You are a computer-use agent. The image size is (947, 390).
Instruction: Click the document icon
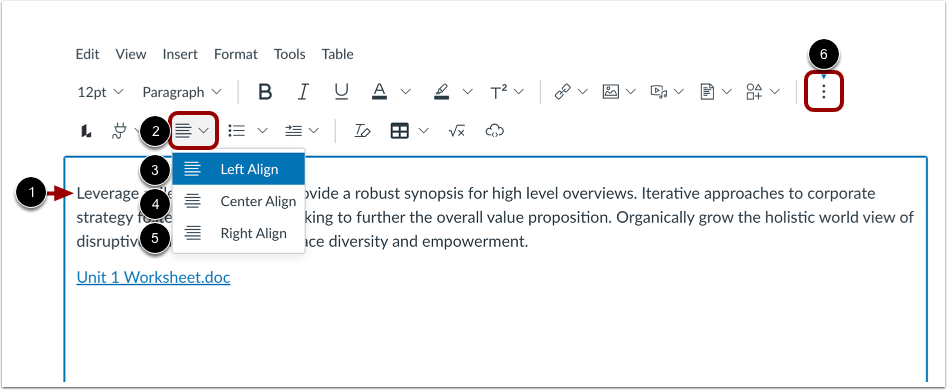click(x=707, y=92)
